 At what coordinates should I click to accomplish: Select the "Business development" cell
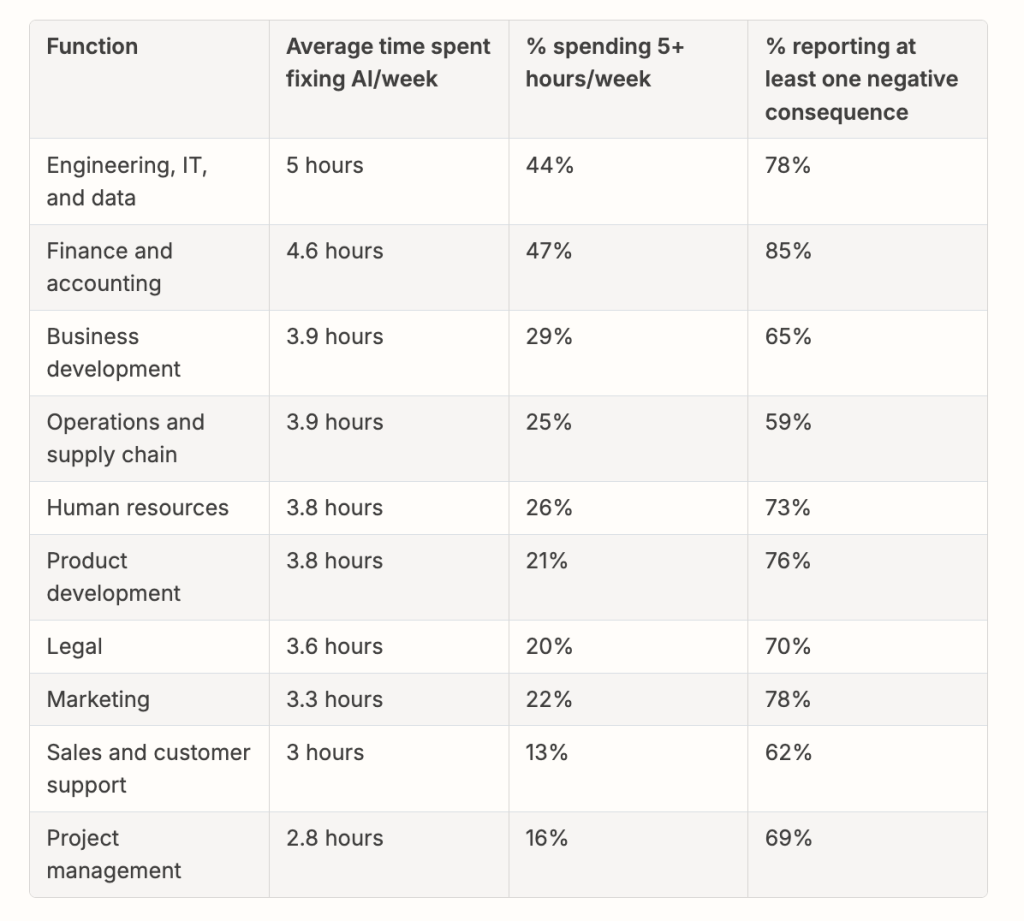113,353
